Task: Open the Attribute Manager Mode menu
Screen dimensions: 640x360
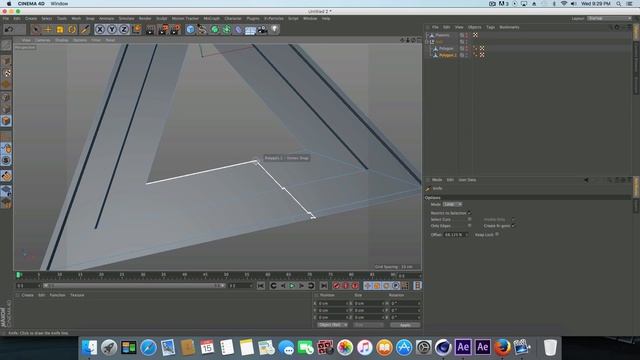Action: [437, 180]
